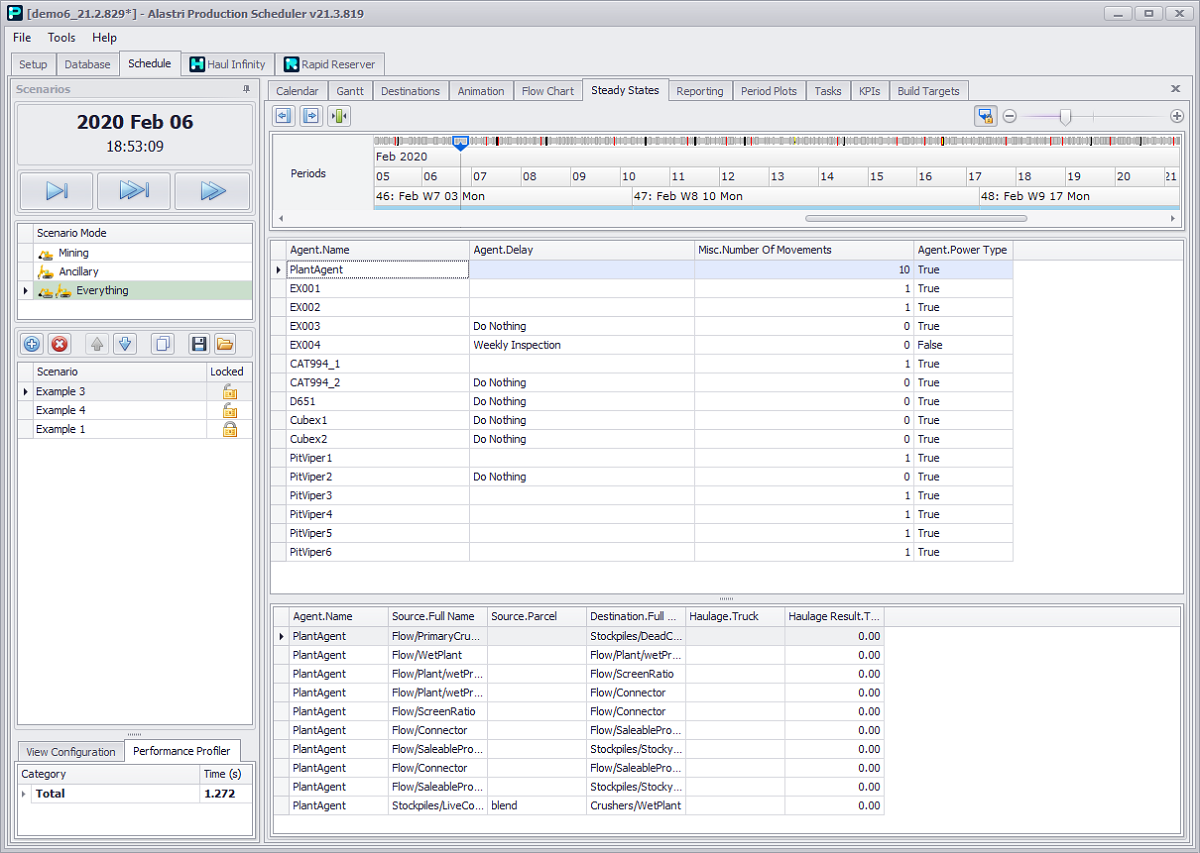Open the Tools menu
Viewport: 1200px width, 853px height.
point(61,37)
